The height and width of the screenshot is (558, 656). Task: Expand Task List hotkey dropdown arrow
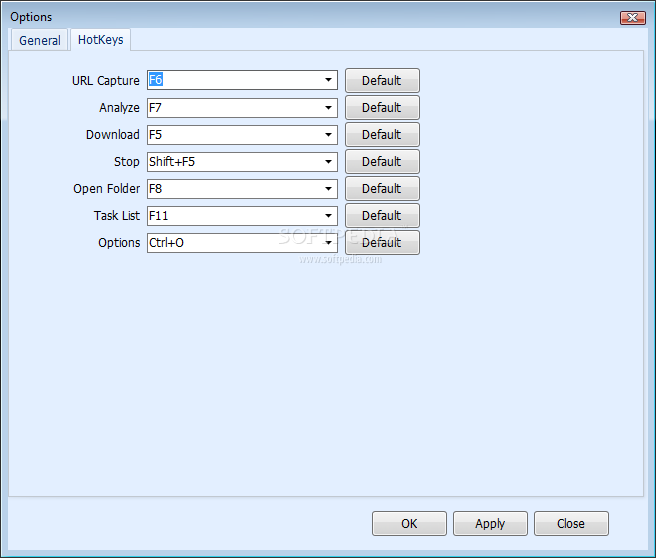tap(328, 216)
